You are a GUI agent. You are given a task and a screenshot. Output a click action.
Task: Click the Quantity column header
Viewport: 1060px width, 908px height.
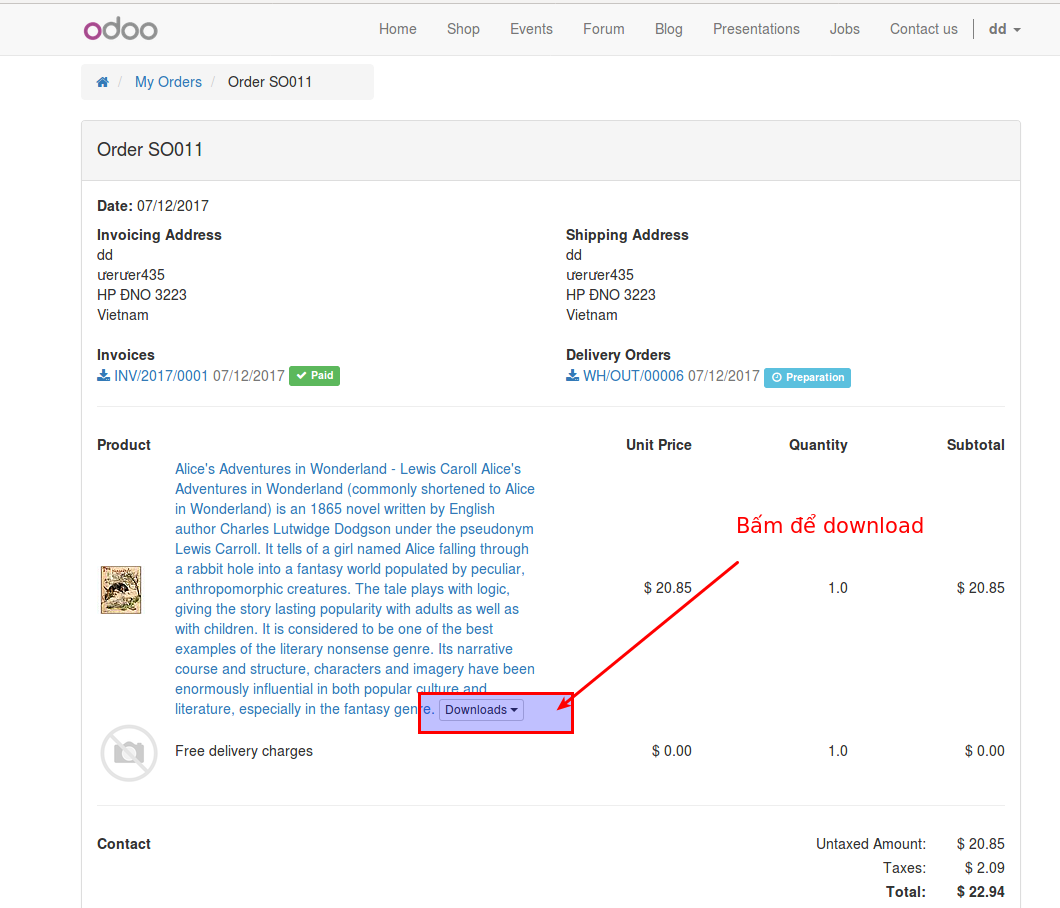pyautogui.click(x=818, y=445)
